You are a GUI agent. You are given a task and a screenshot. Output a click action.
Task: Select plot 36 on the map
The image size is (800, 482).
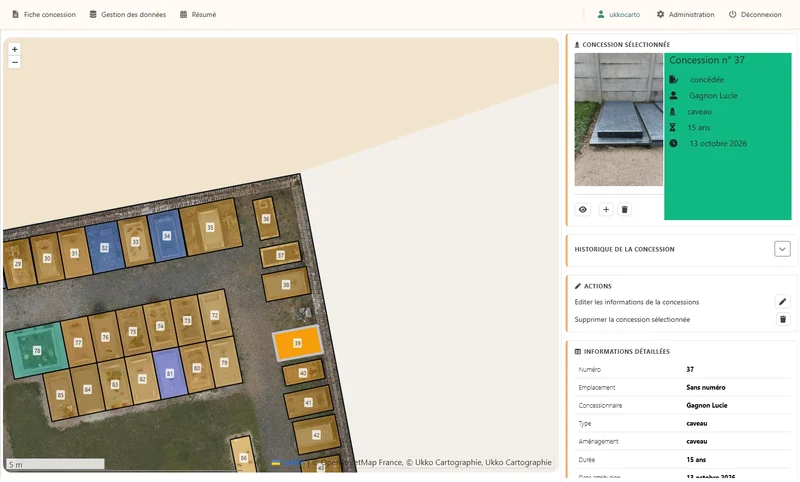coord(266,218)
